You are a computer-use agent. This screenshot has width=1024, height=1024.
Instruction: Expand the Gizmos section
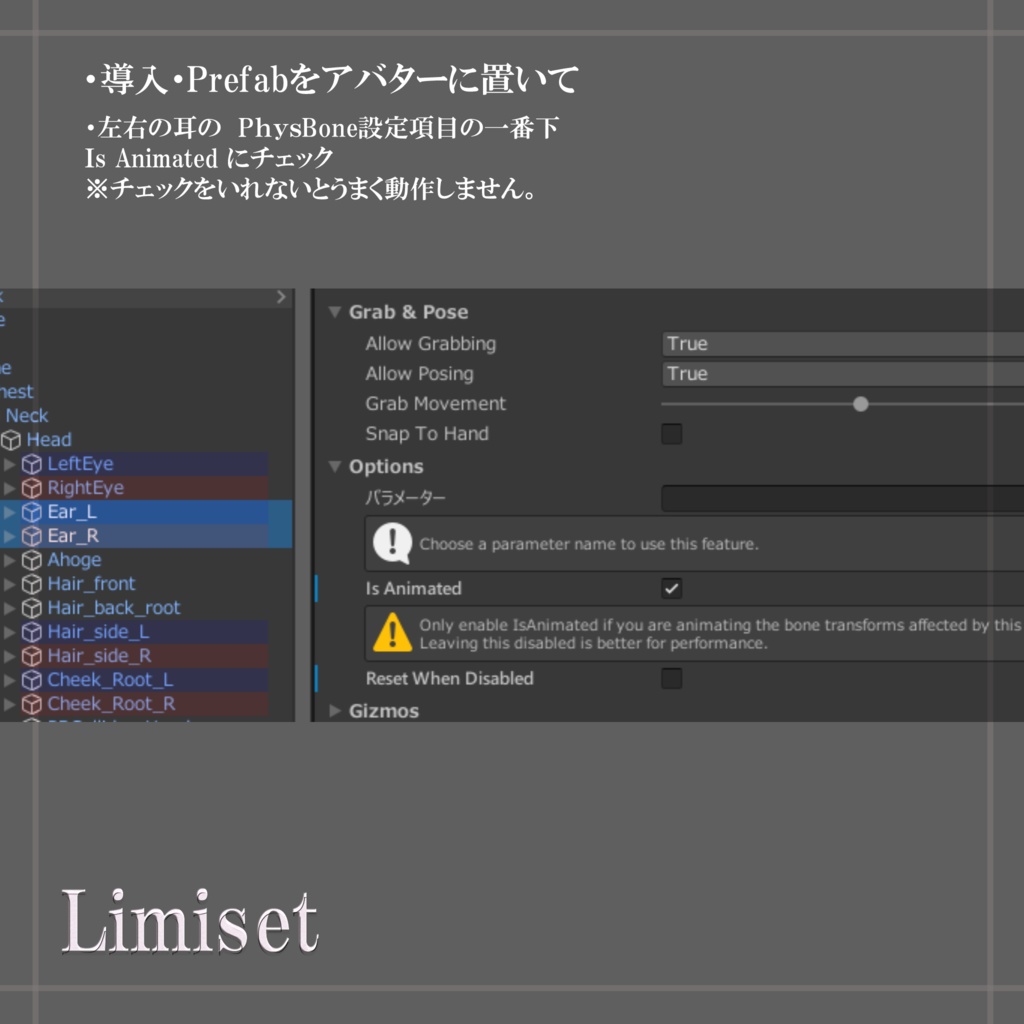(x=335, y=710)
